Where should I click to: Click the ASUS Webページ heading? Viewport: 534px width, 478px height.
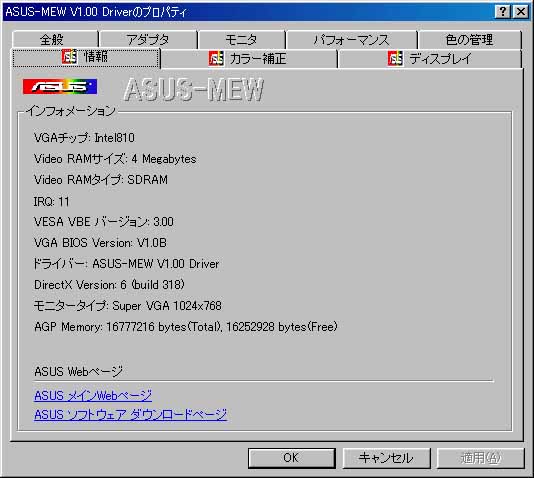click(78, 371)
